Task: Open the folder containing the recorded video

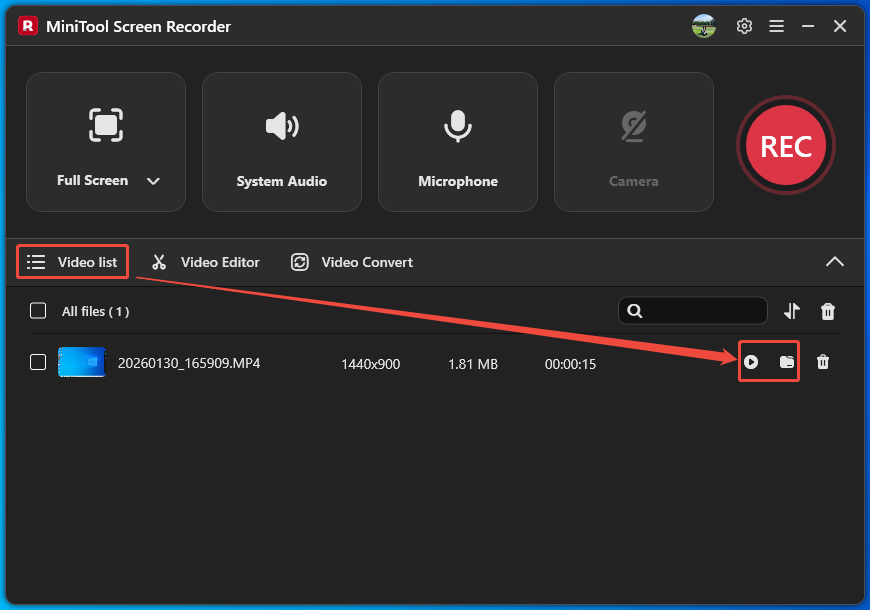Action: coord(786,362)
